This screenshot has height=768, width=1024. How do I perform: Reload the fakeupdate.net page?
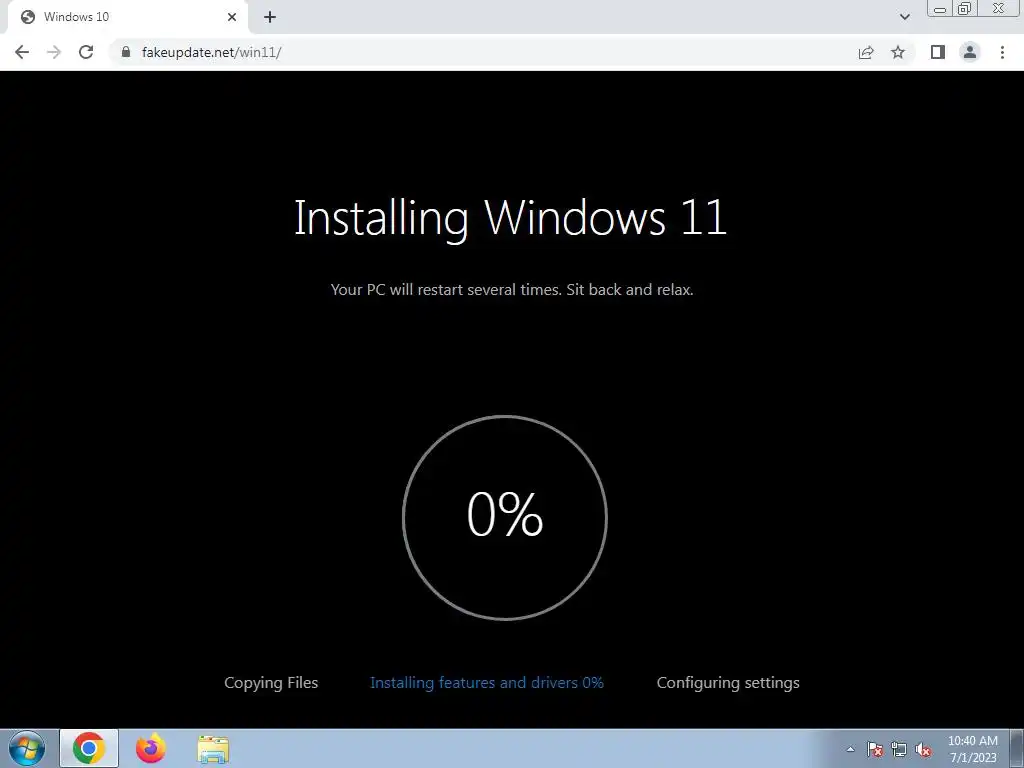(86, 52)
